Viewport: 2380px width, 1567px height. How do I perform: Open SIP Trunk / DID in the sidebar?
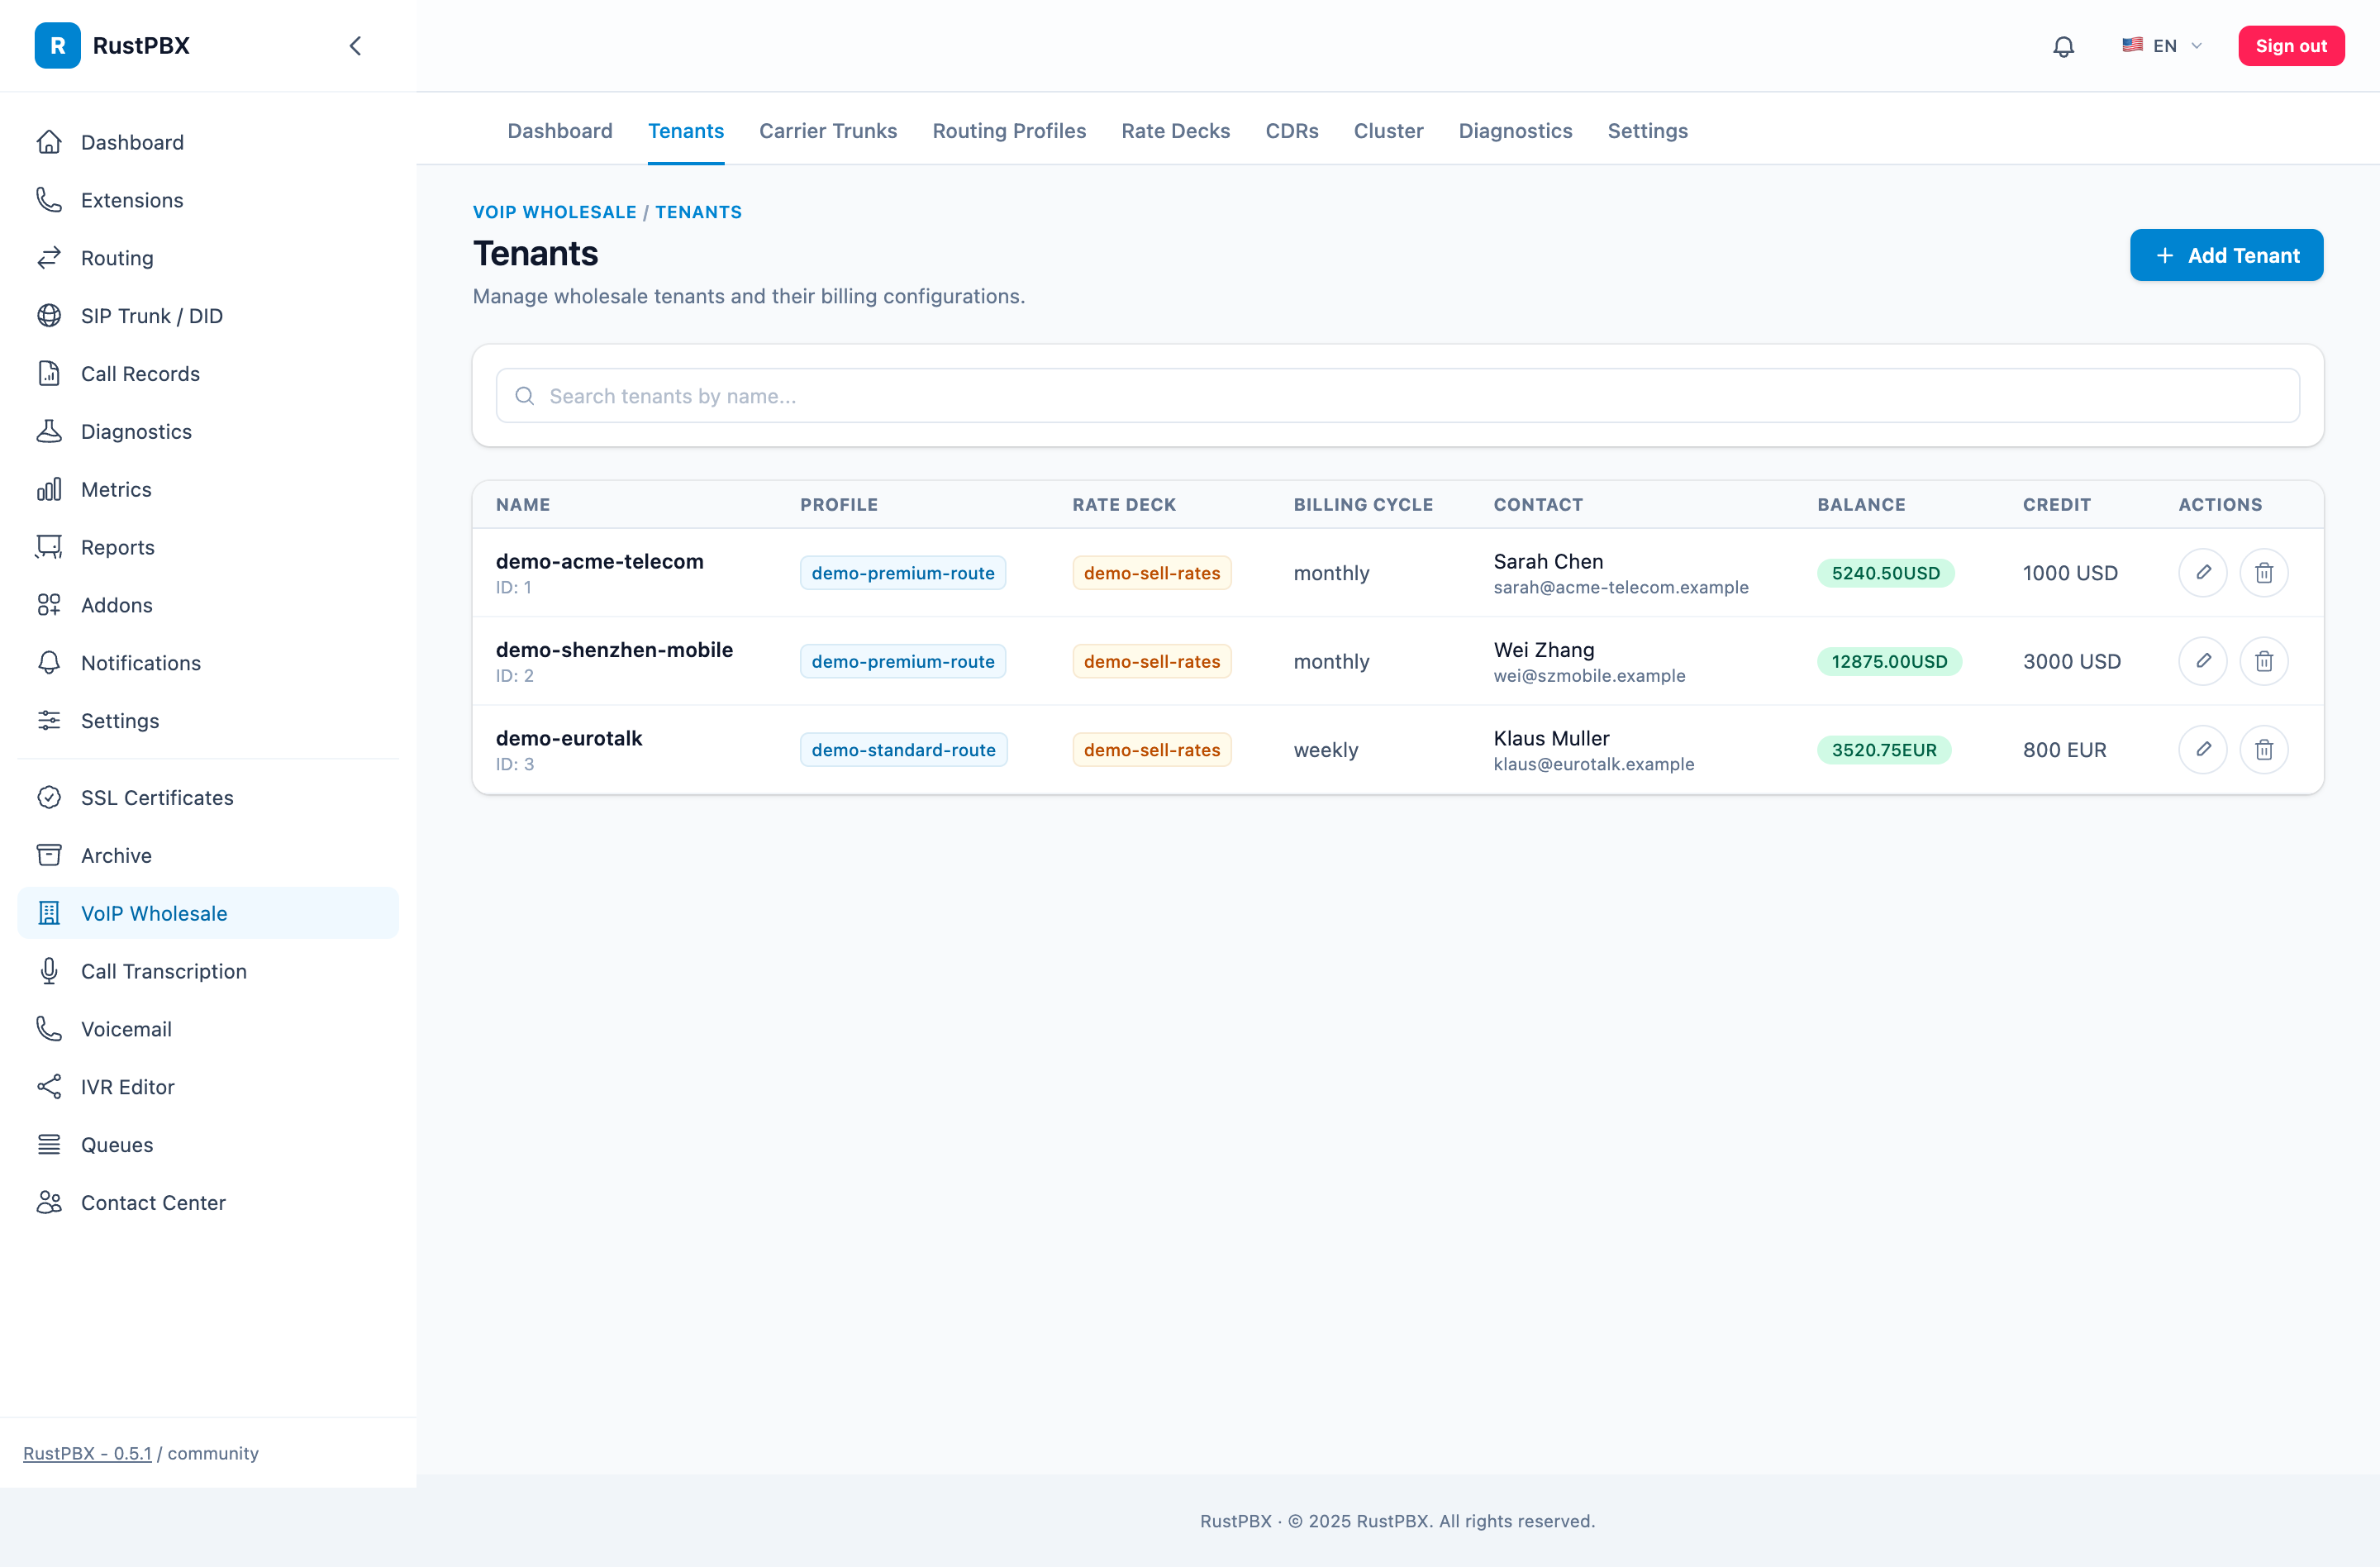pyautogui.click(x=208, y=316)
